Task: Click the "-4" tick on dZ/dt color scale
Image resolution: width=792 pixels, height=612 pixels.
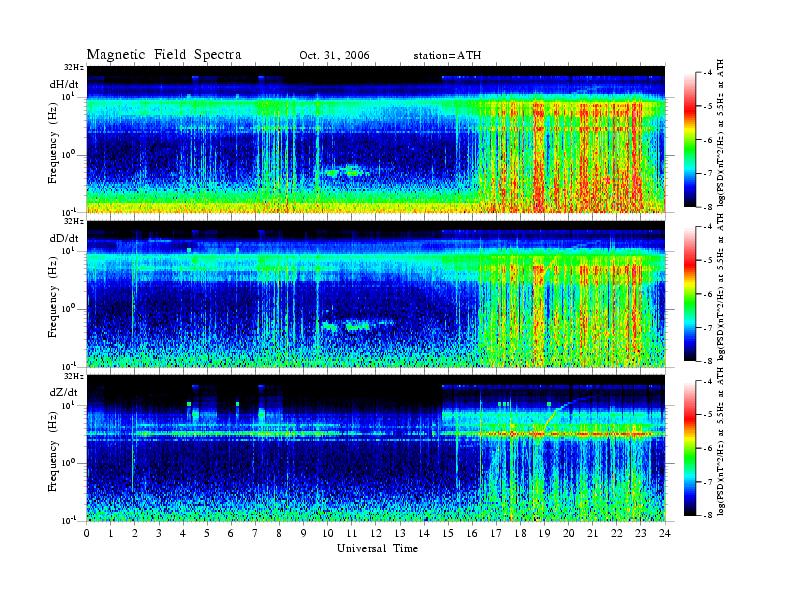Action: point(709,381)
